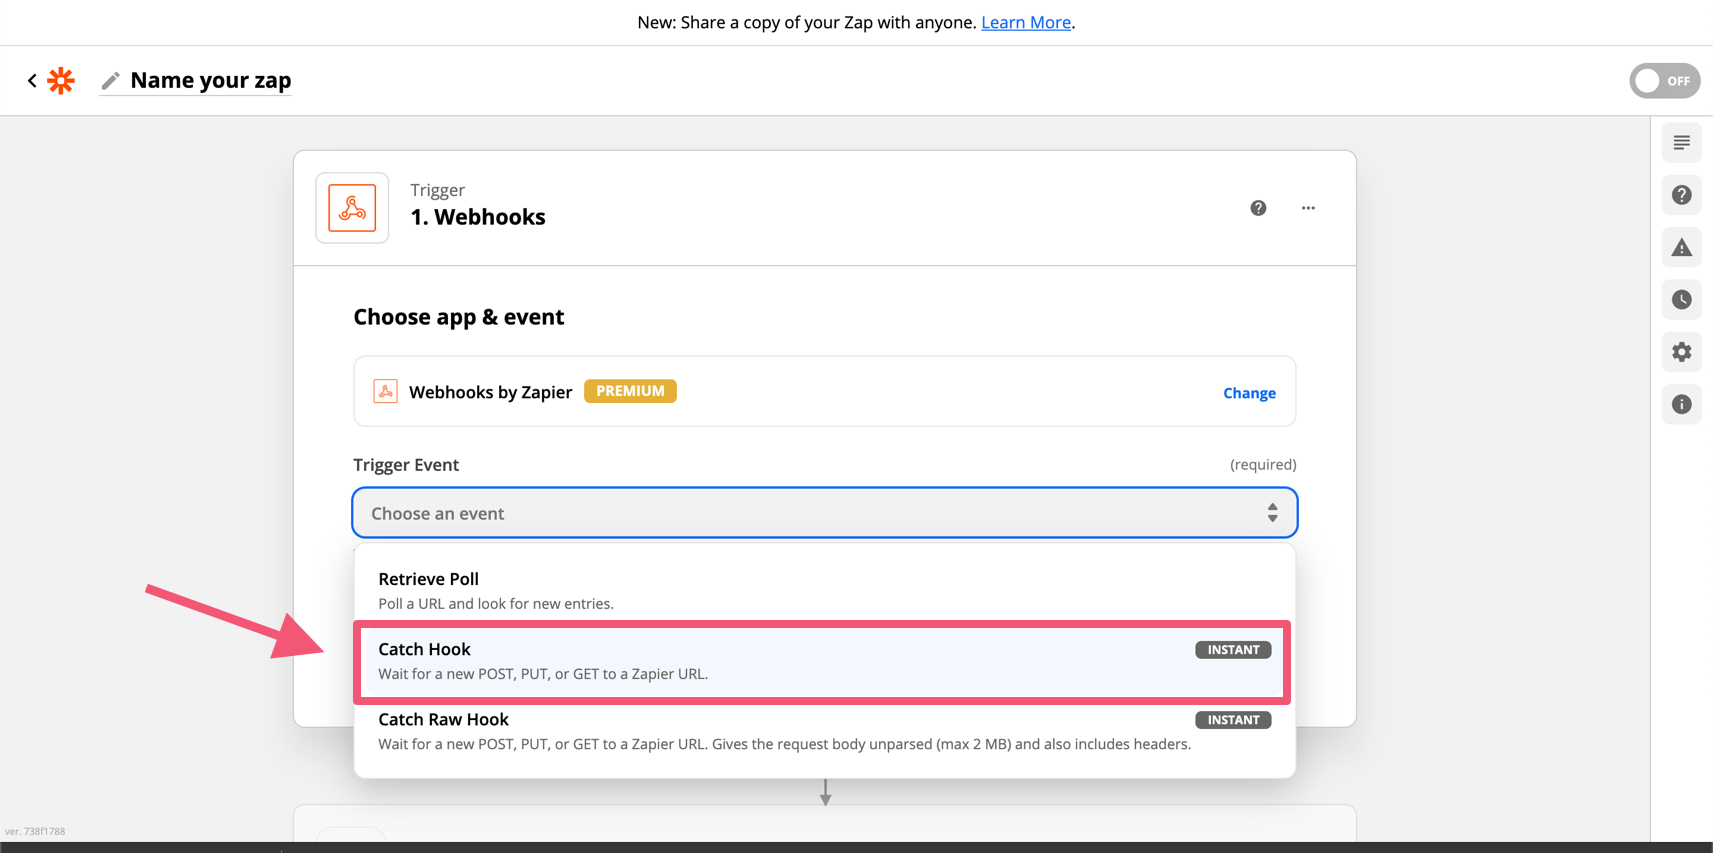
Task: Open Zapier home via orange asterisk logo
Action: [x=61, y=80]
